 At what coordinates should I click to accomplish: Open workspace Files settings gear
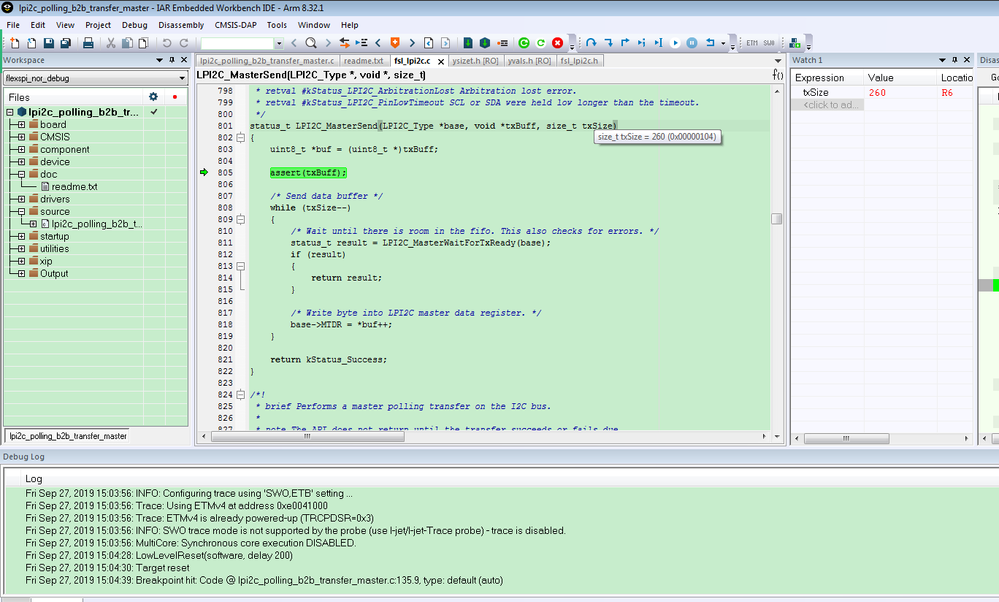tap(153, 97)
